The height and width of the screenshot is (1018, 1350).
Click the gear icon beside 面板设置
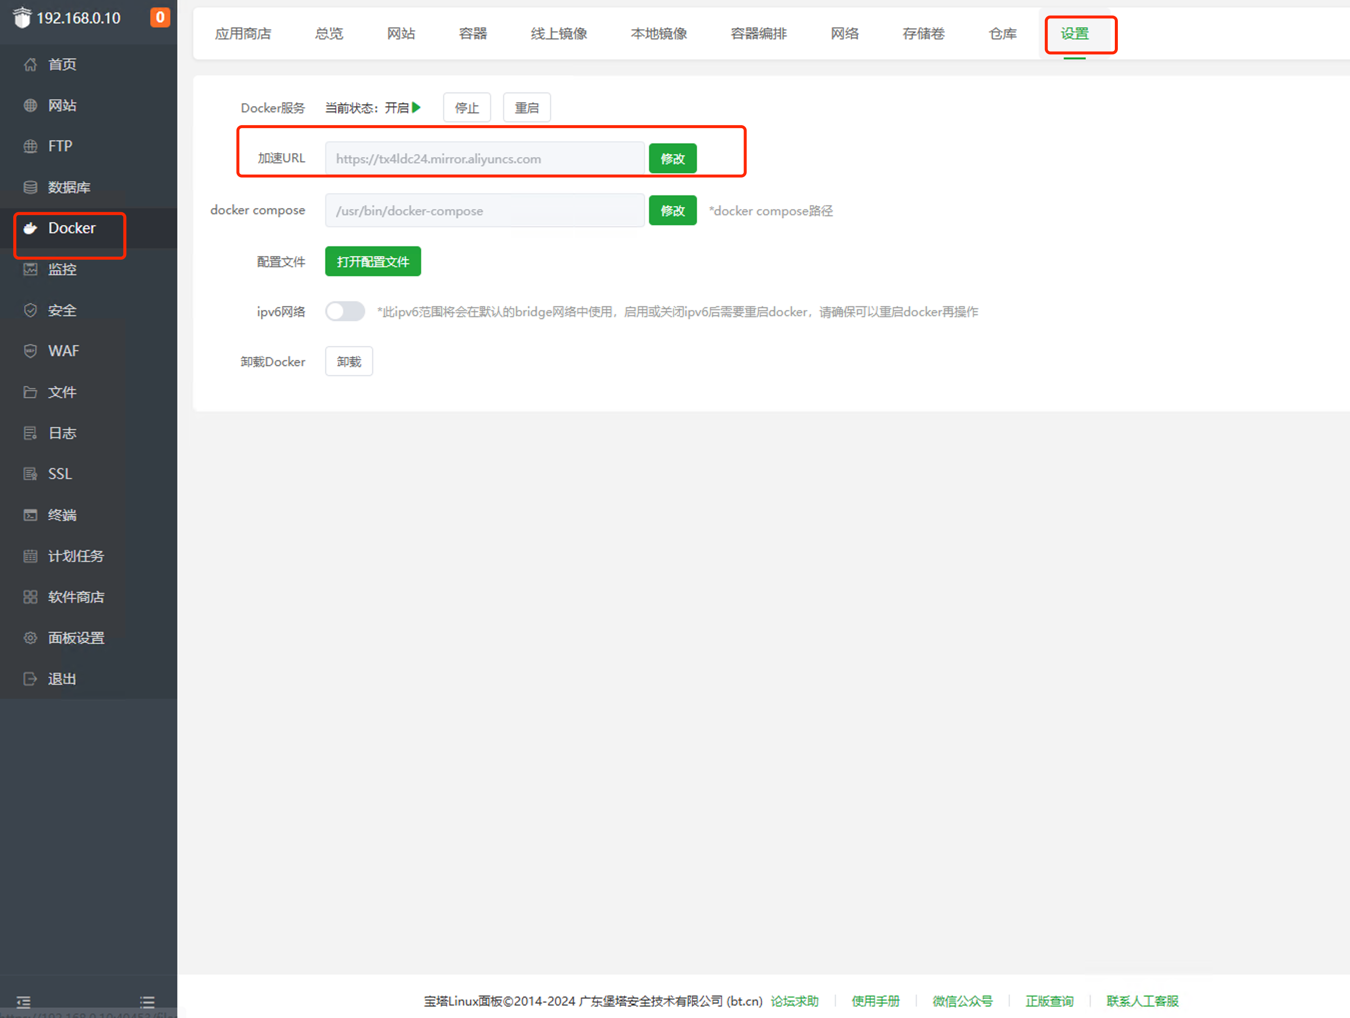[30, 638]
